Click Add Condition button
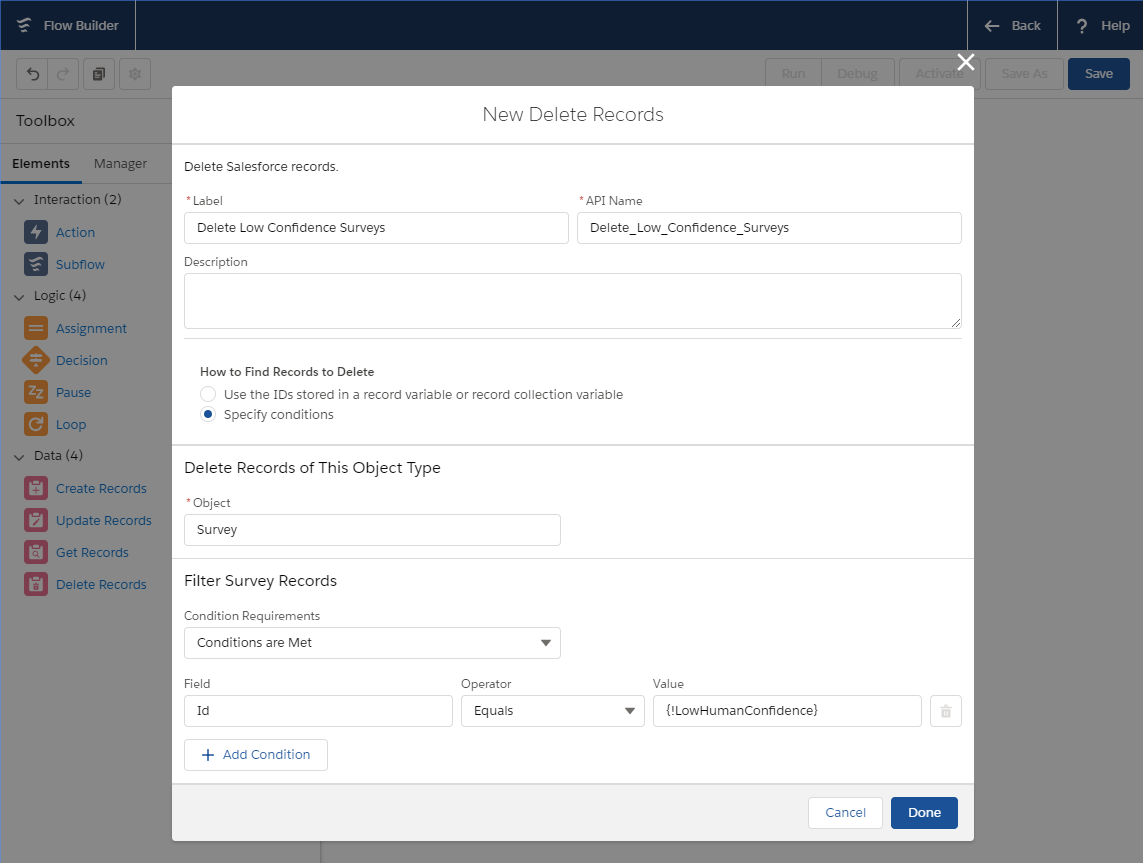This screenshot has height=863, width=1143. 256,755
